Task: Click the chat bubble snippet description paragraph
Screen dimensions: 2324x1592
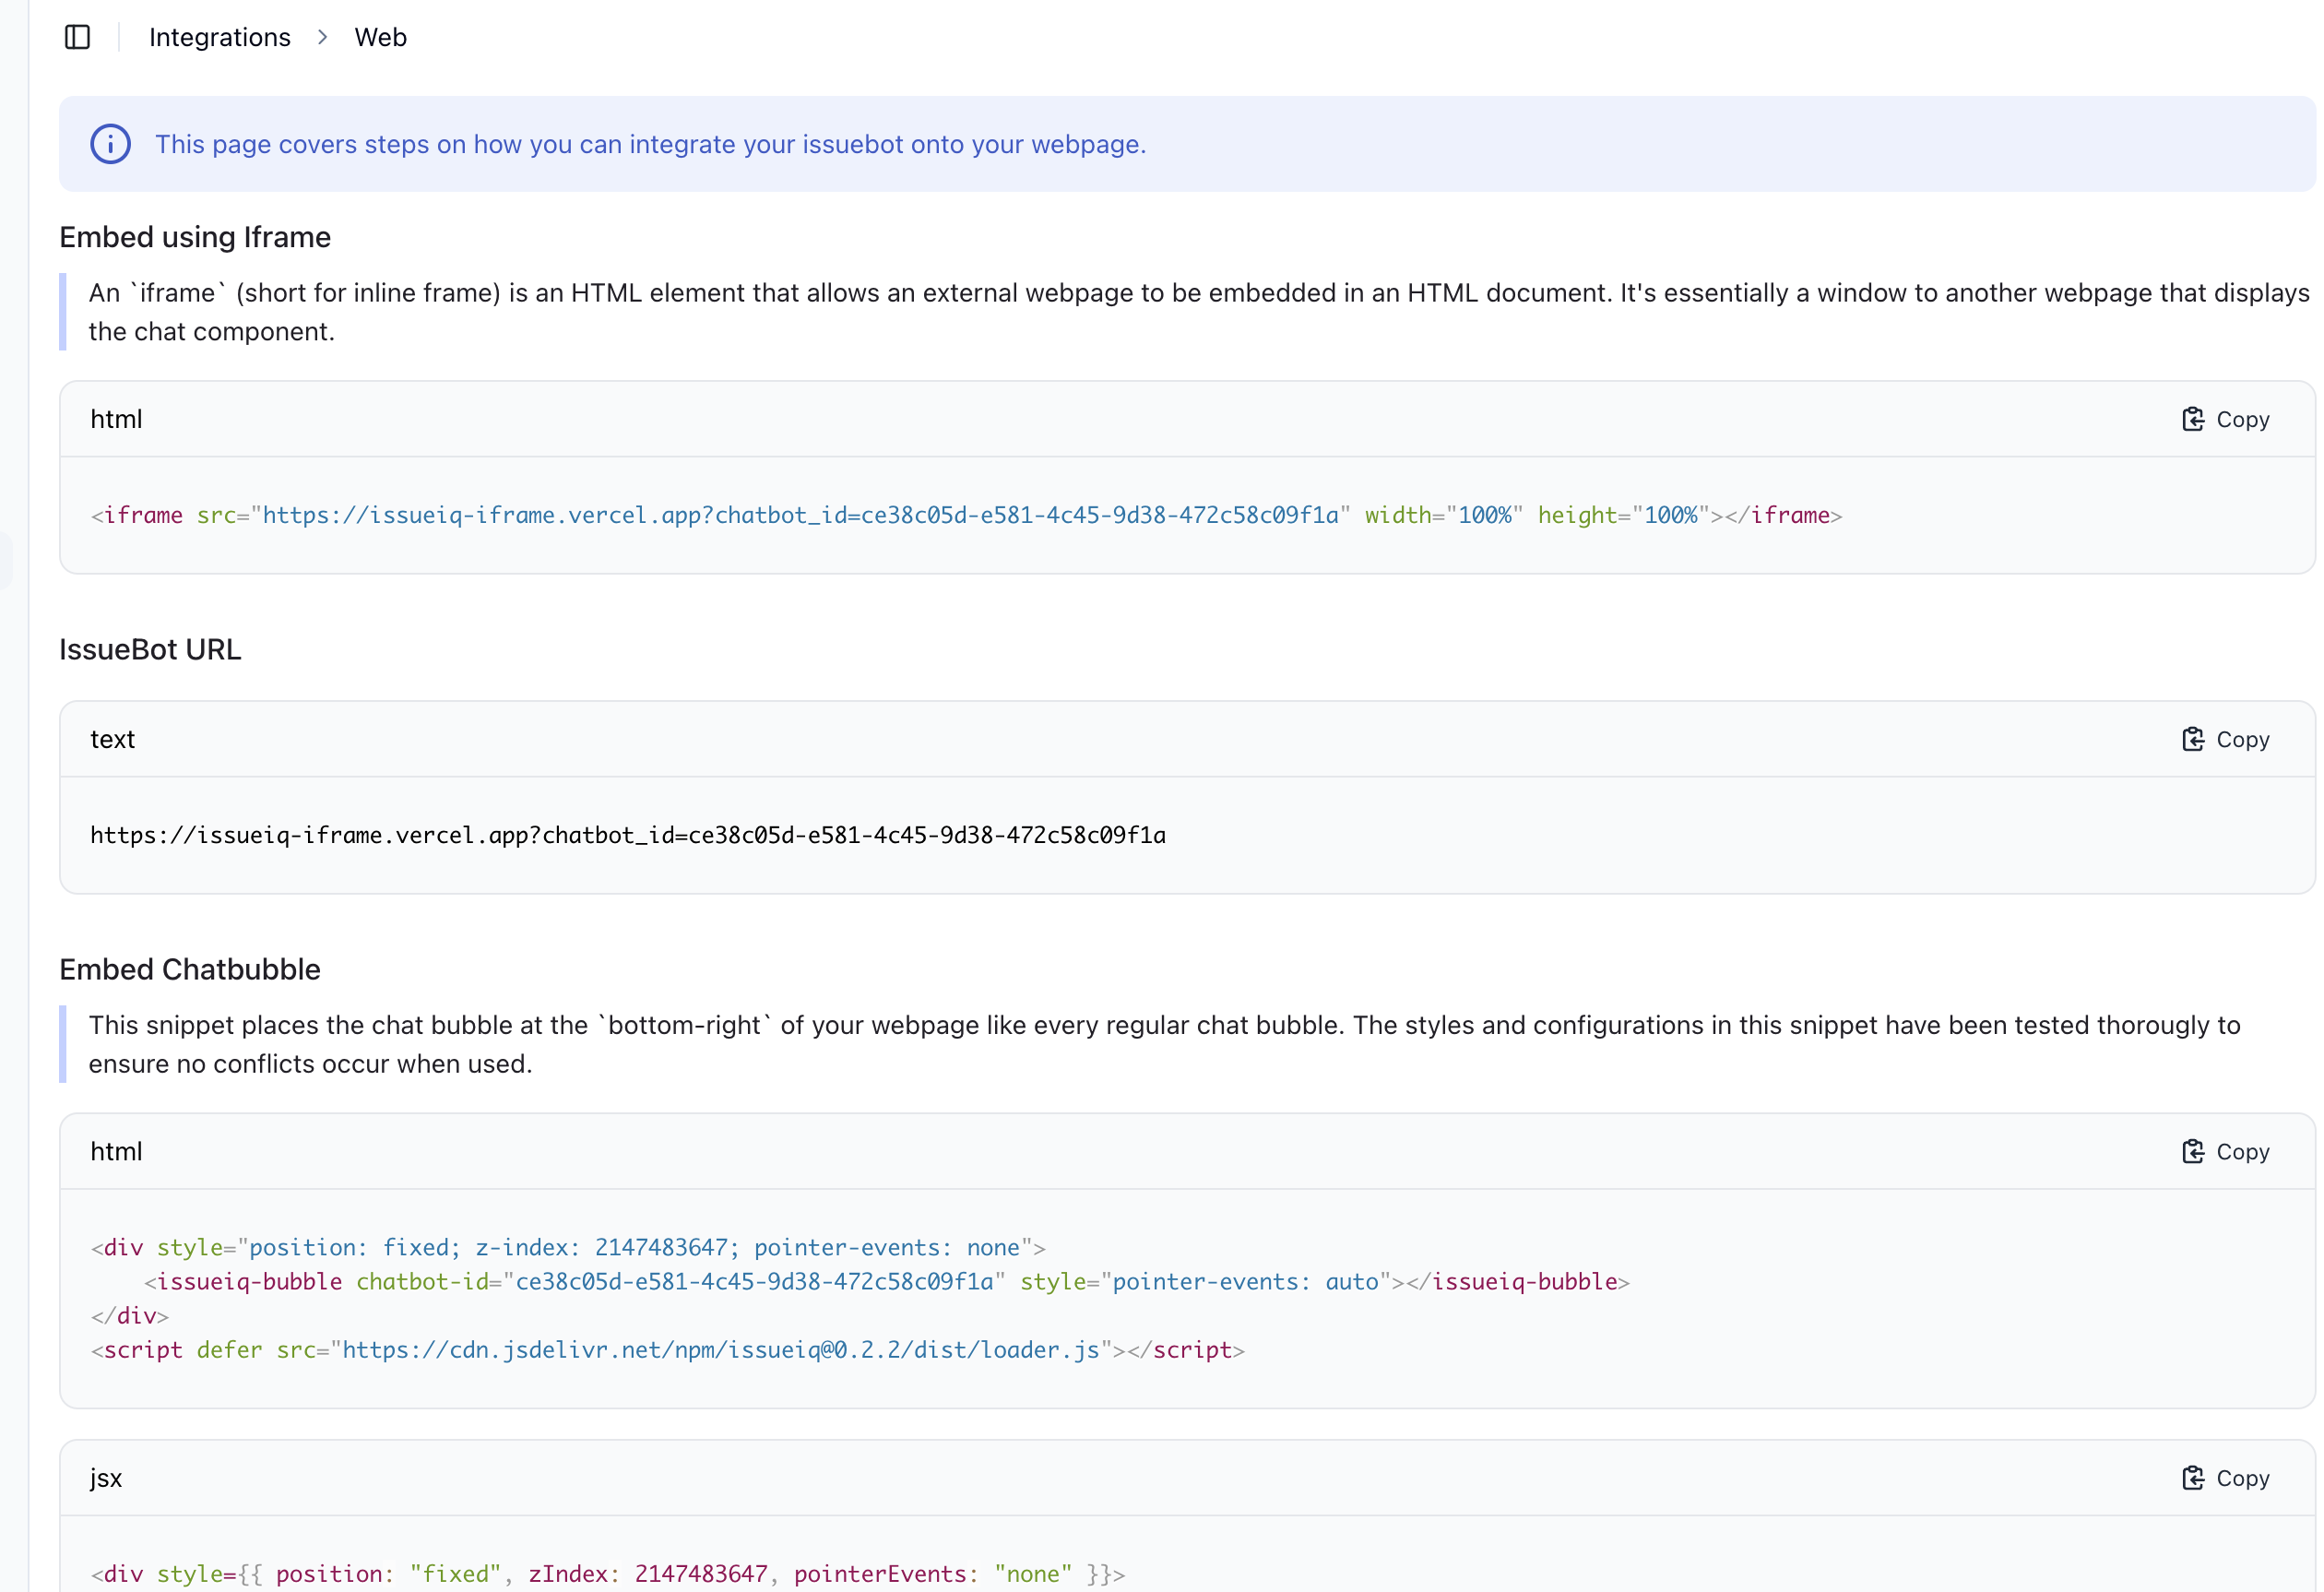Action: 1164,1044
